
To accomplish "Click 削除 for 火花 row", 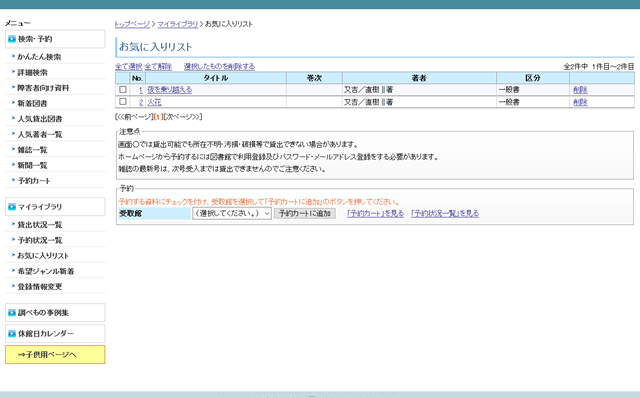I will [580, 102].
